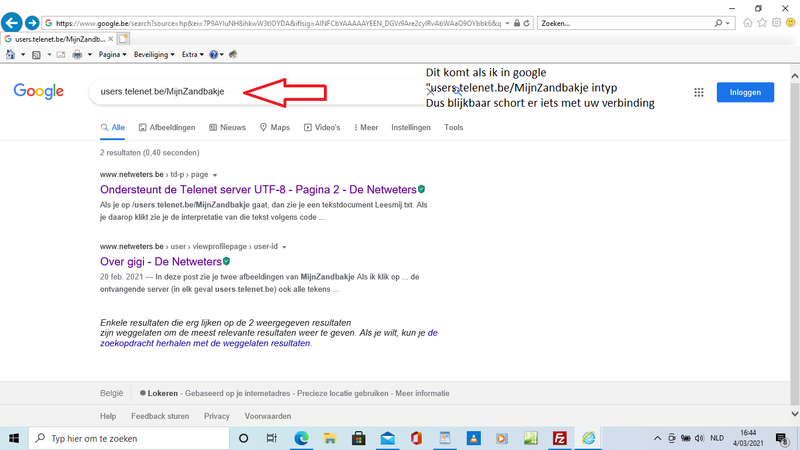Screen dimensions: 800x450
Task: Close the users.telenet.be/MijnZandb... tab
Action: (111, 39)
